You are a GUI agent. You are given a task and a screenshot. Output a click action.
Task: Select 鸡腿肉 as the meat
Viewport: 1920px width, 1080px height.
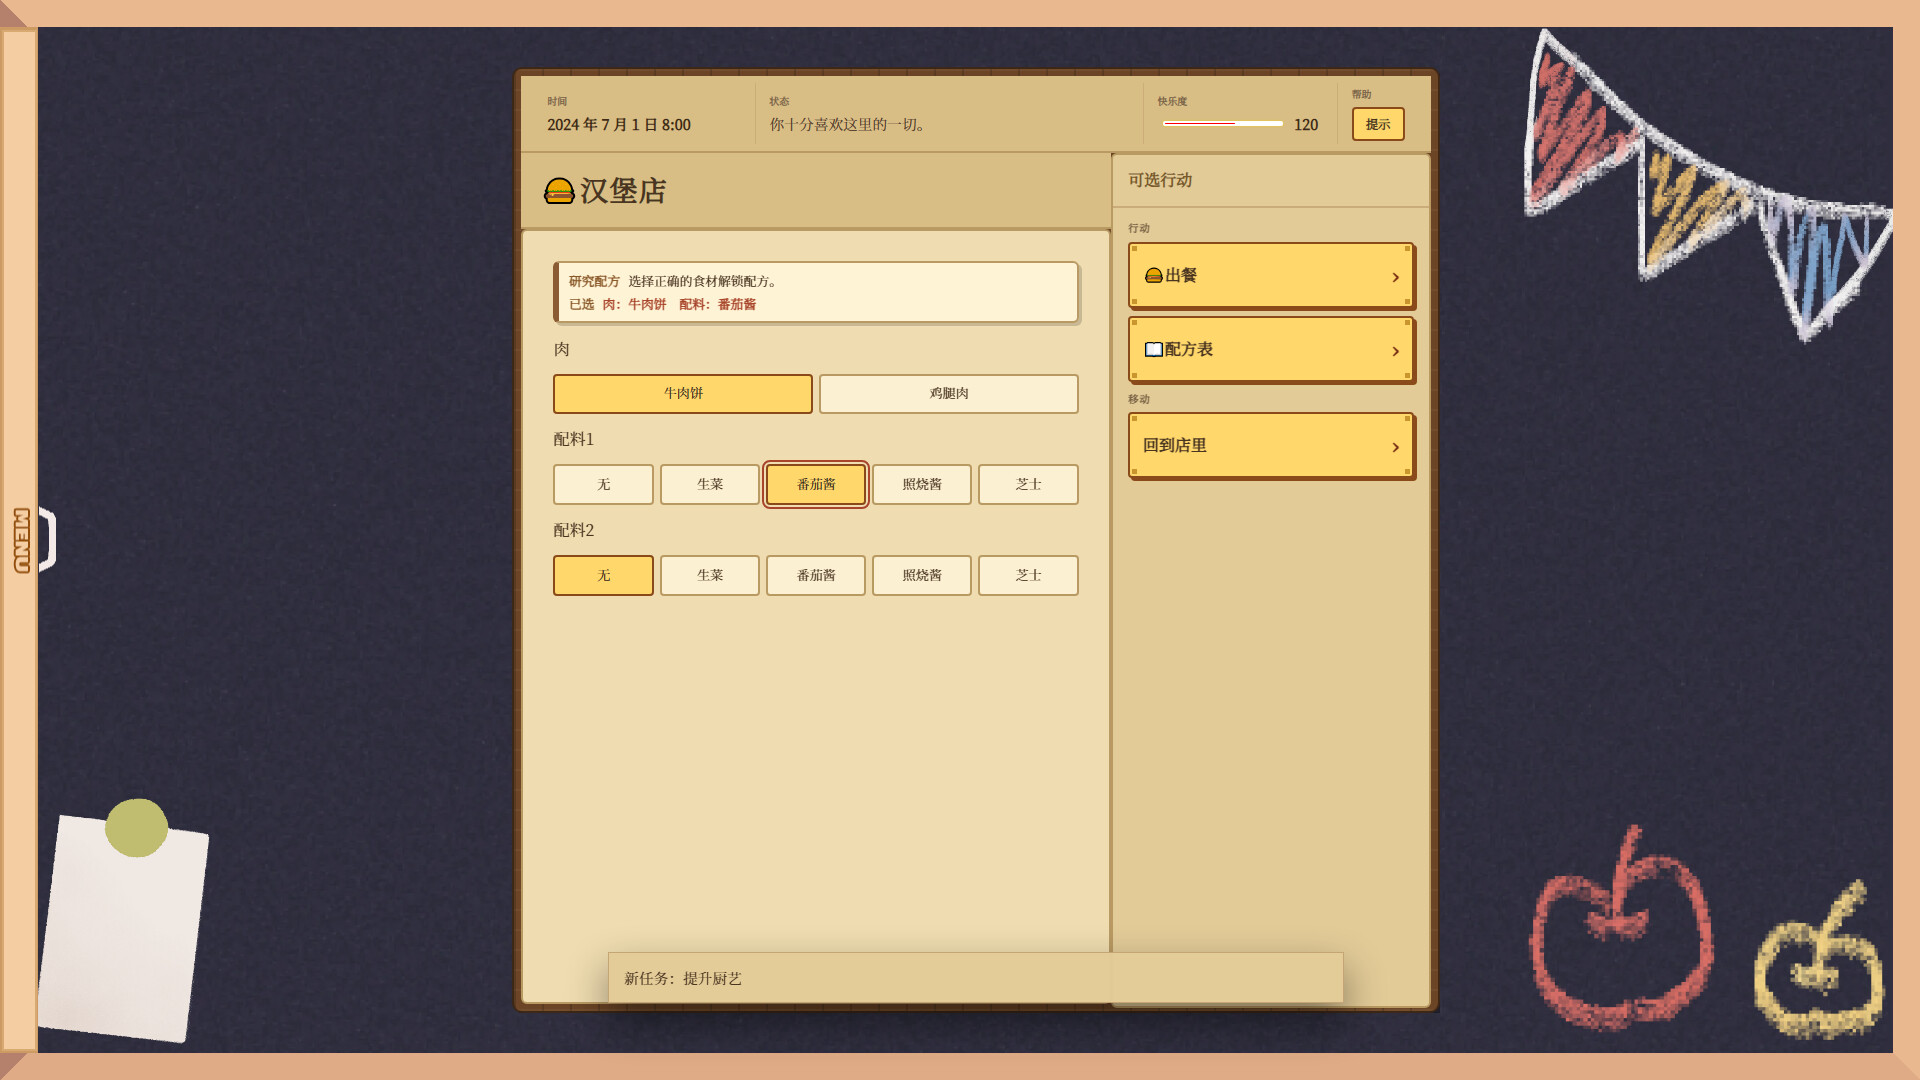coord(949,394)
